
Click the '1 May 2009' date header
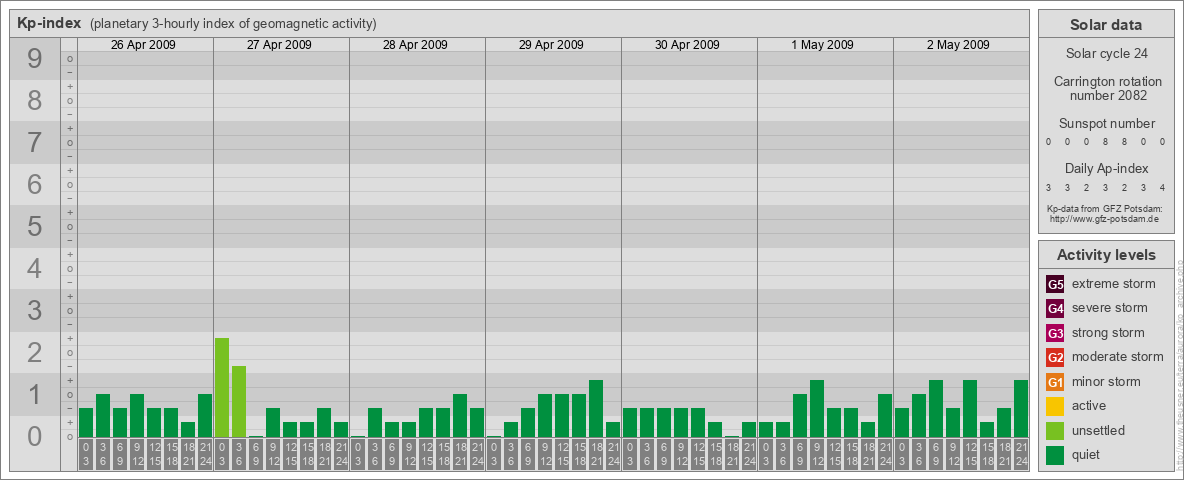tap(822, 45)
